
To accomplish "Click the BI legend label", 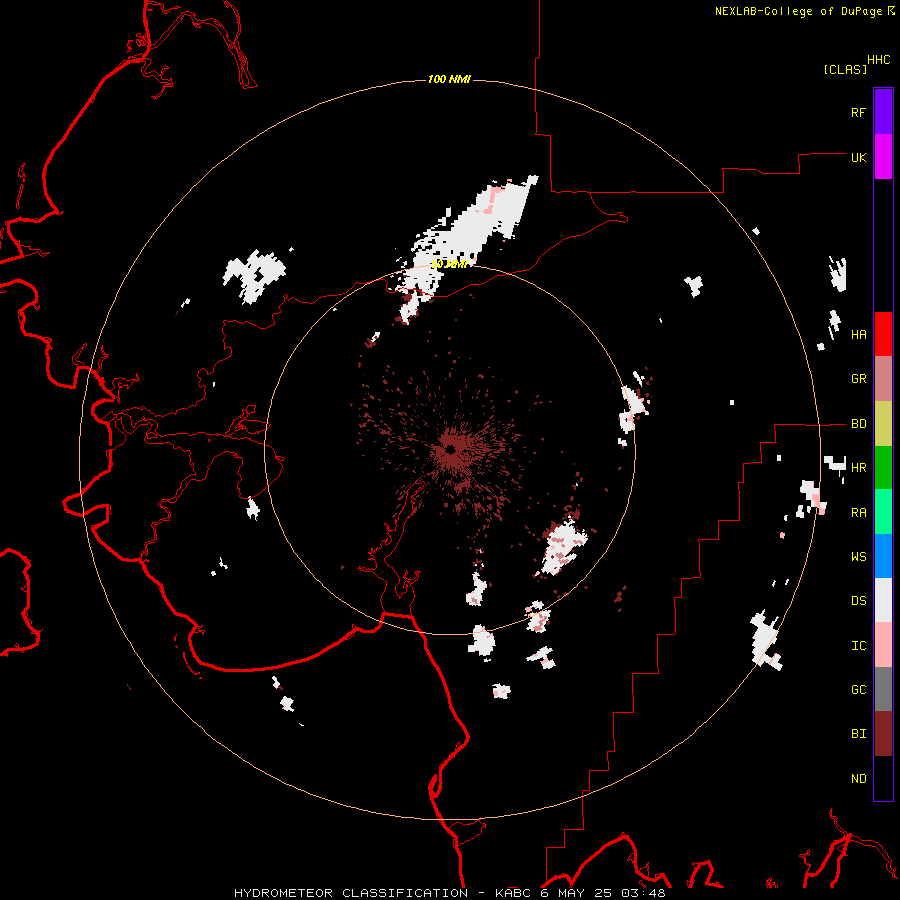I will (858, 734).
